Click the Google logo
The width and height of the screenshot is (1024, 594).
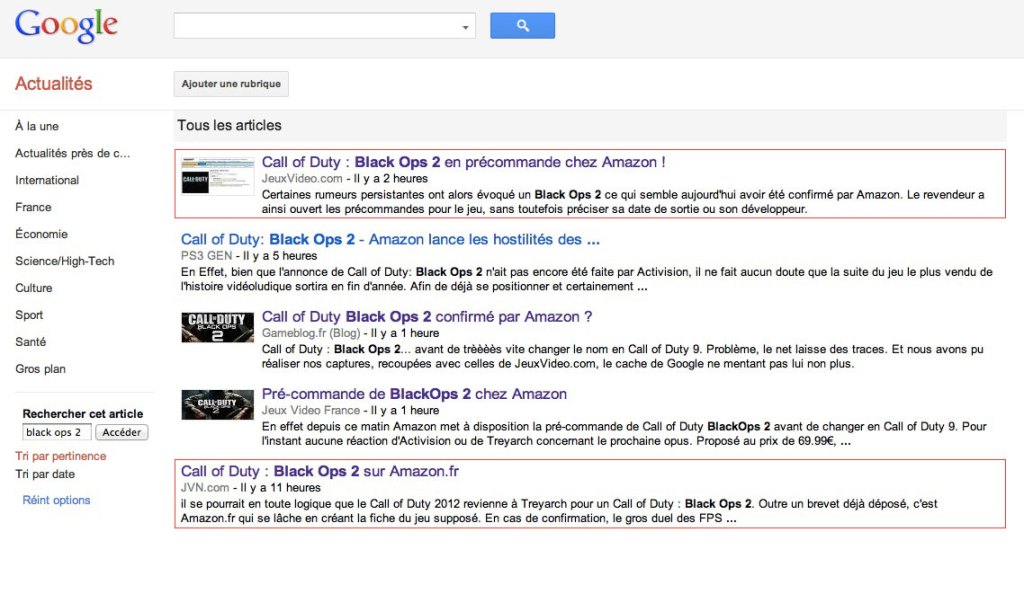(66, 26)
